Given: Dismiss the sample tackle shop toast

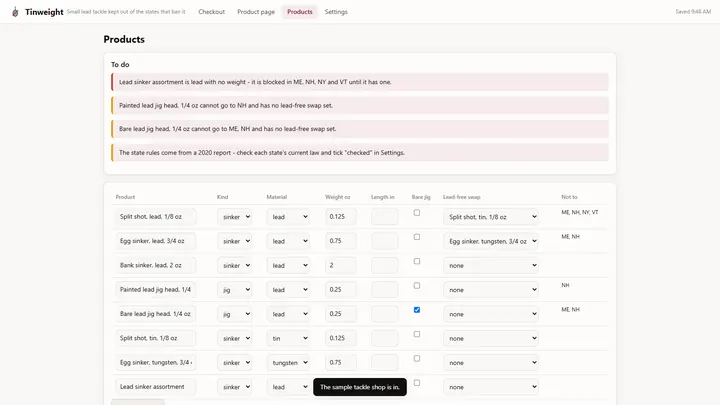Looking at the screenshot, I should [360, 387].
